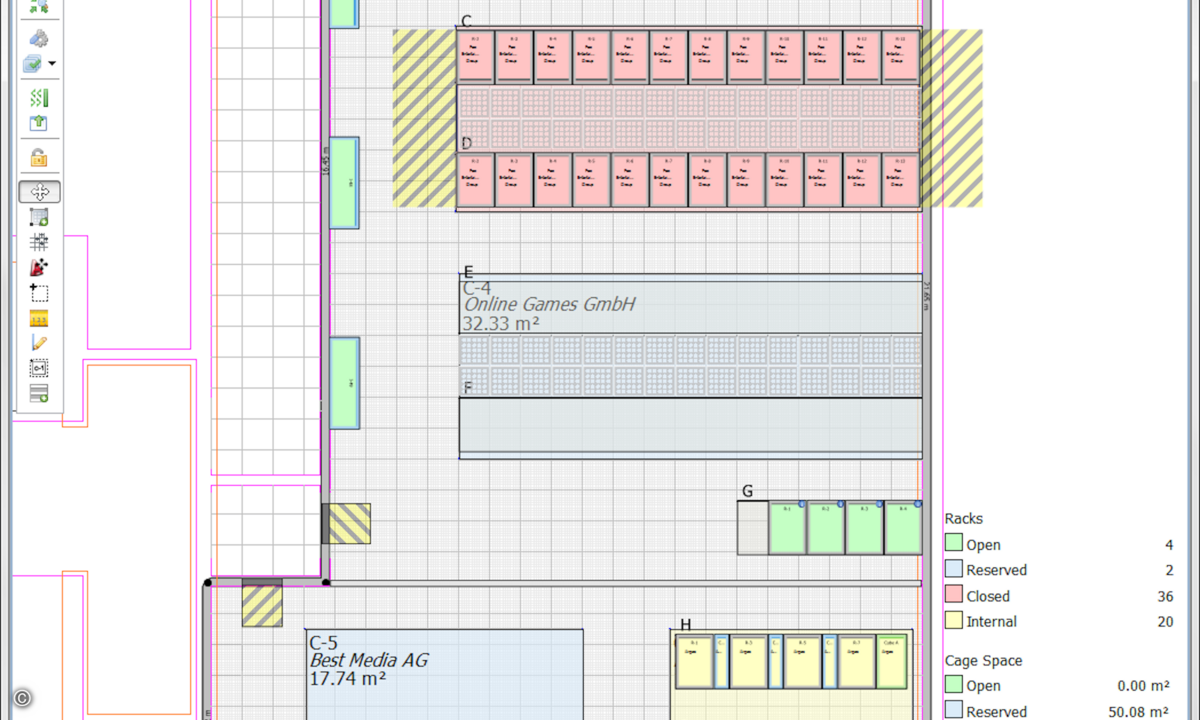Click the Internal yellow legend swatch
This screenshot has height=720, width=1200.
(x=954, y=621)
